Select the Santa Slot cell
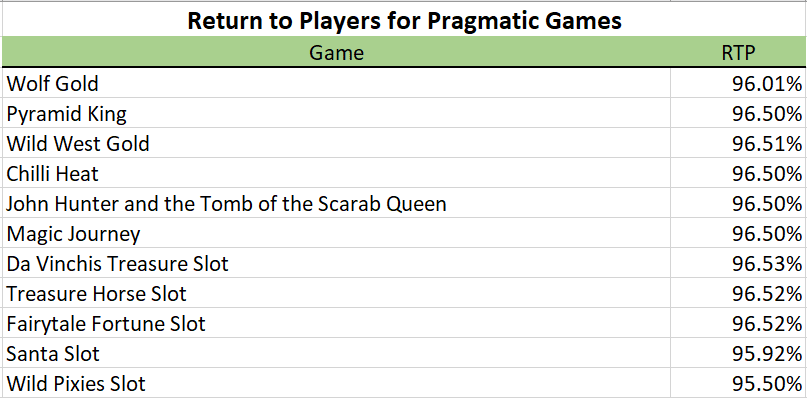This screenshot has width=807, height=398. click(337, 353)
